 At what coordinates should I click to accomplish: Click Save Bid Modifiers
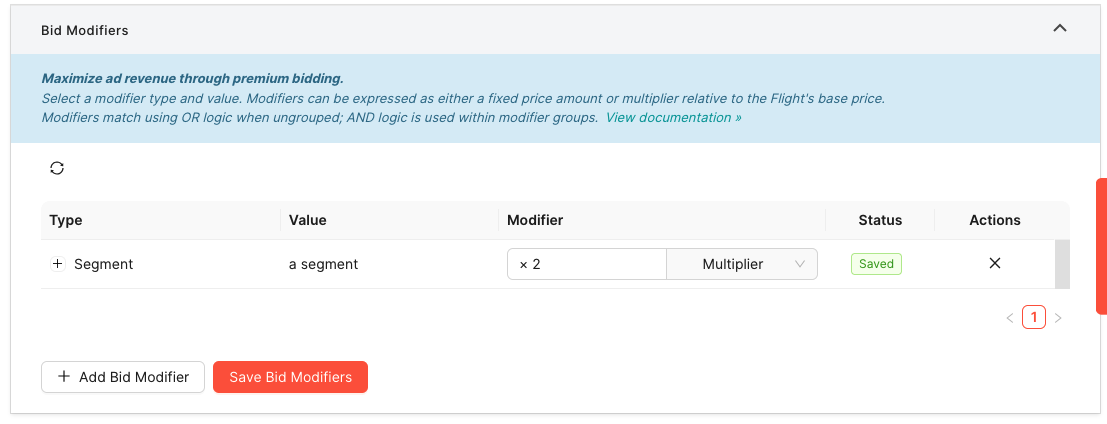click(290, 377)
